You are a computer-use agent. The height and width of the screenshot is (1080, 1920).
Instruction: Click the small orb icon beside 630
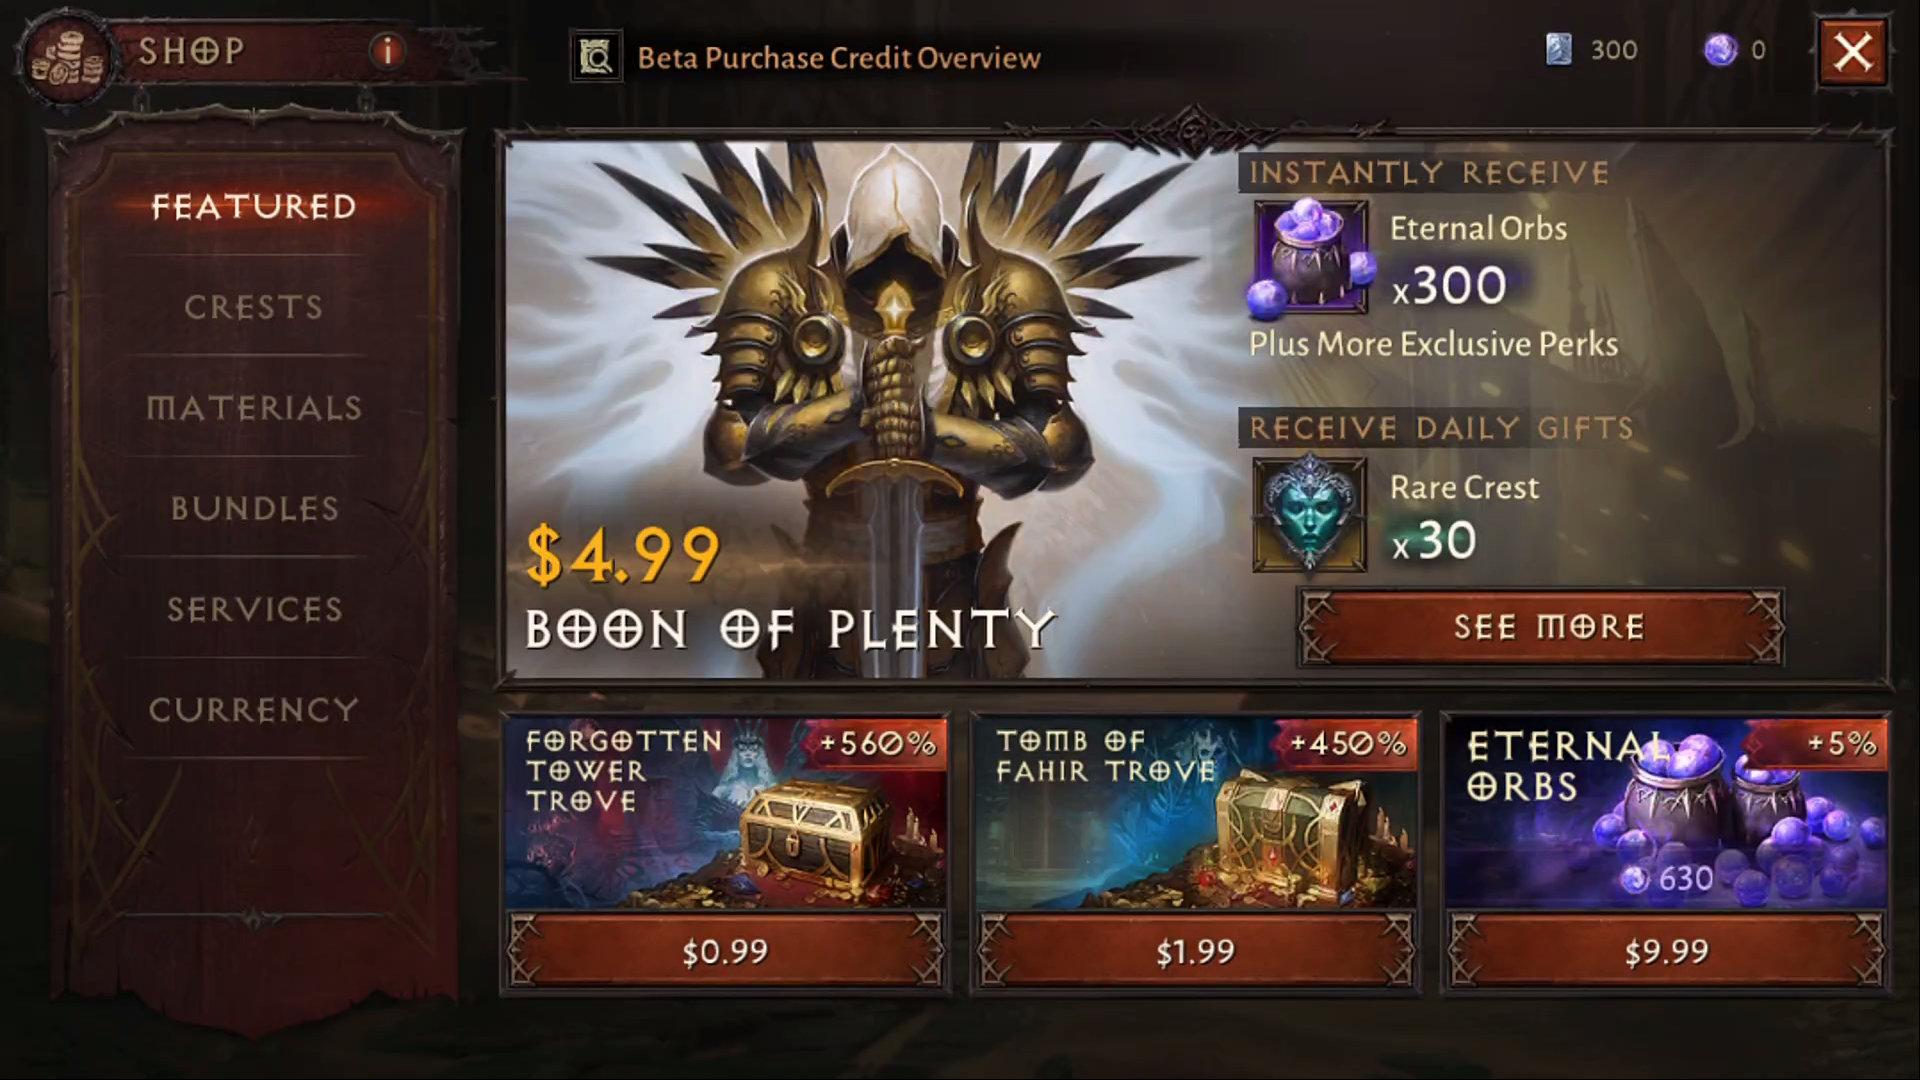pos(1635,879)
